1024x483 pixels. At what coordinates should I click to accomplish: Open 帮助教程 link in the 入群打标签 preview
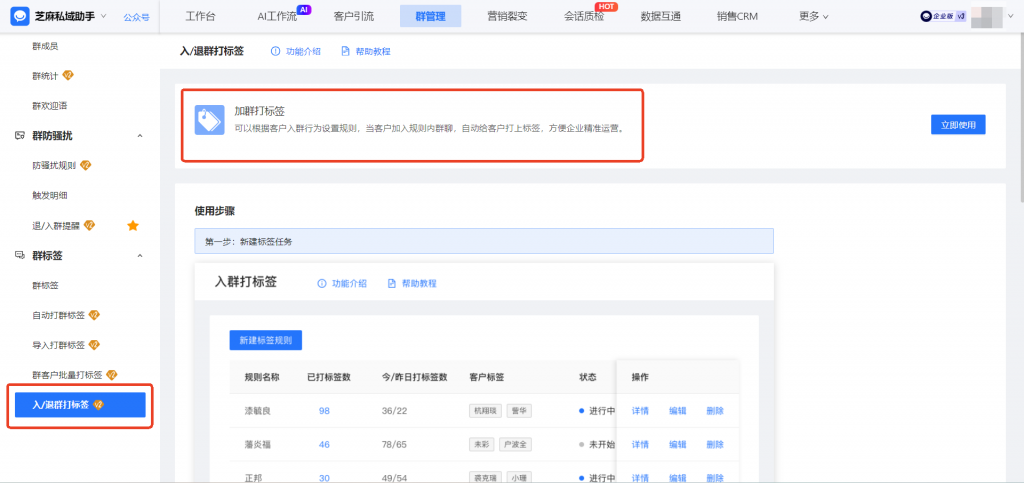pyautogui.click(x=419, y=283)
